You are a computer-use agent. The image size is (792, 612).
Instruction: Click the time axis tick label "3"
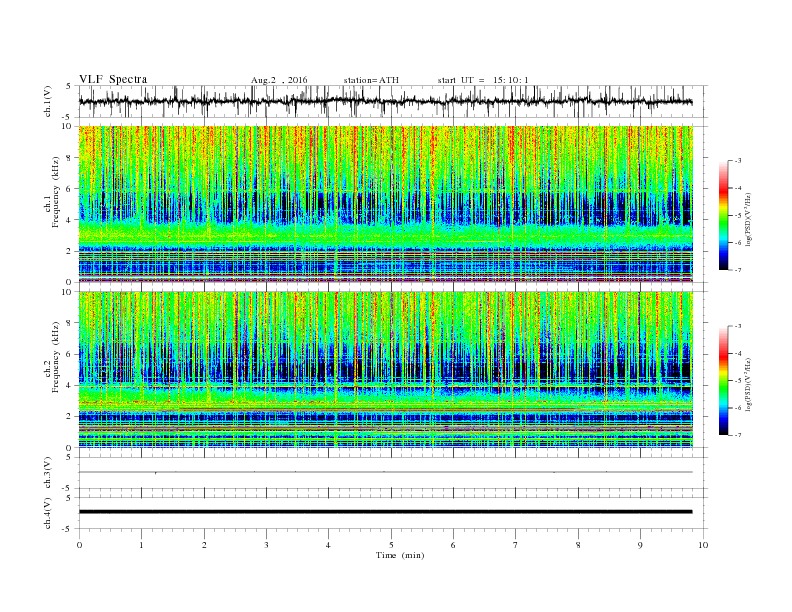(266, 545)
